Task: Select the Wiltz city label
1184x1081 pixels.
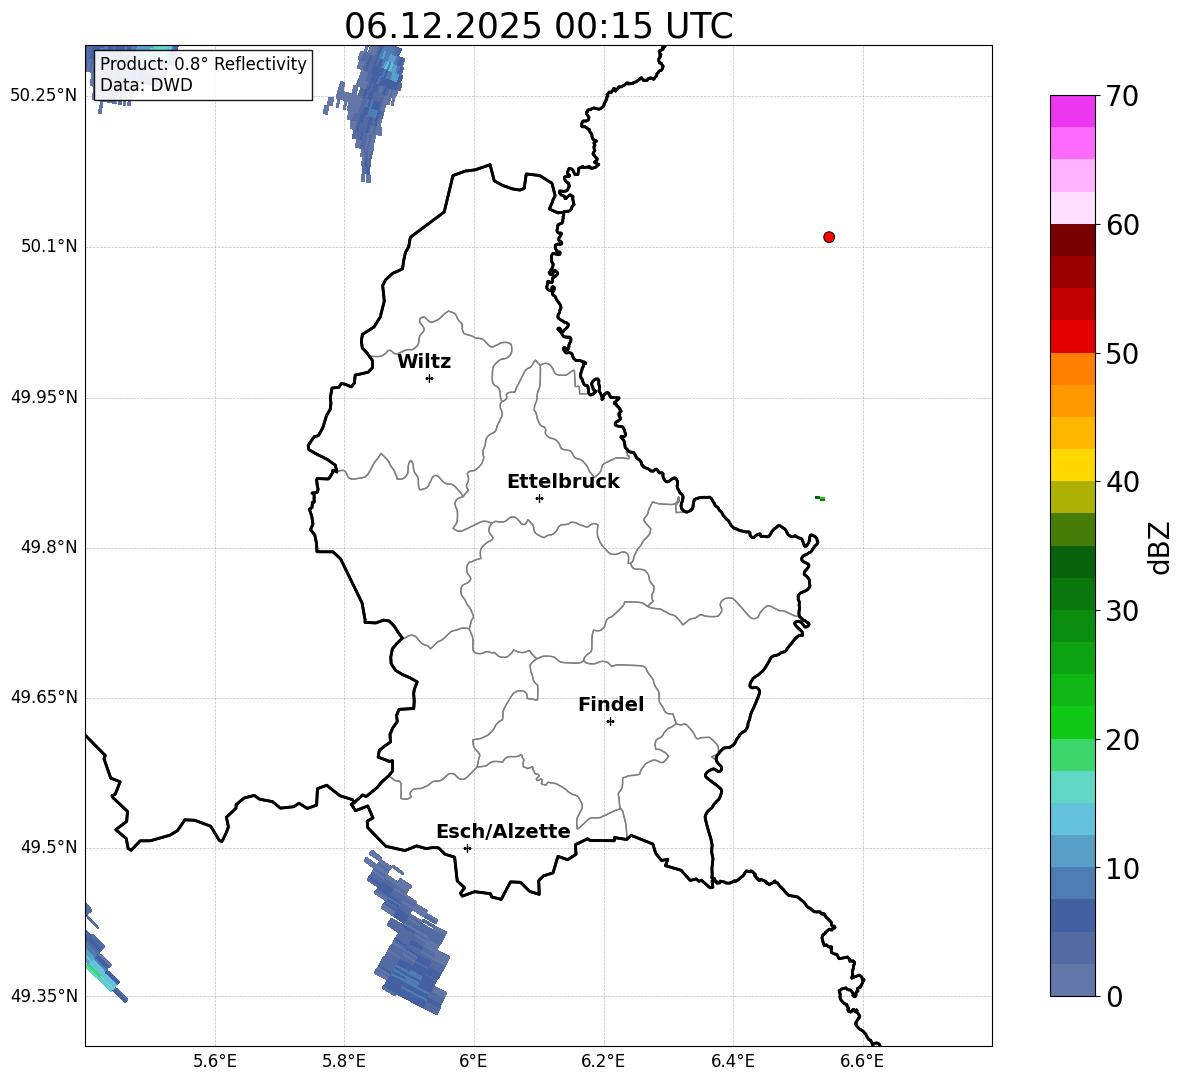Action: pos(424,362)
